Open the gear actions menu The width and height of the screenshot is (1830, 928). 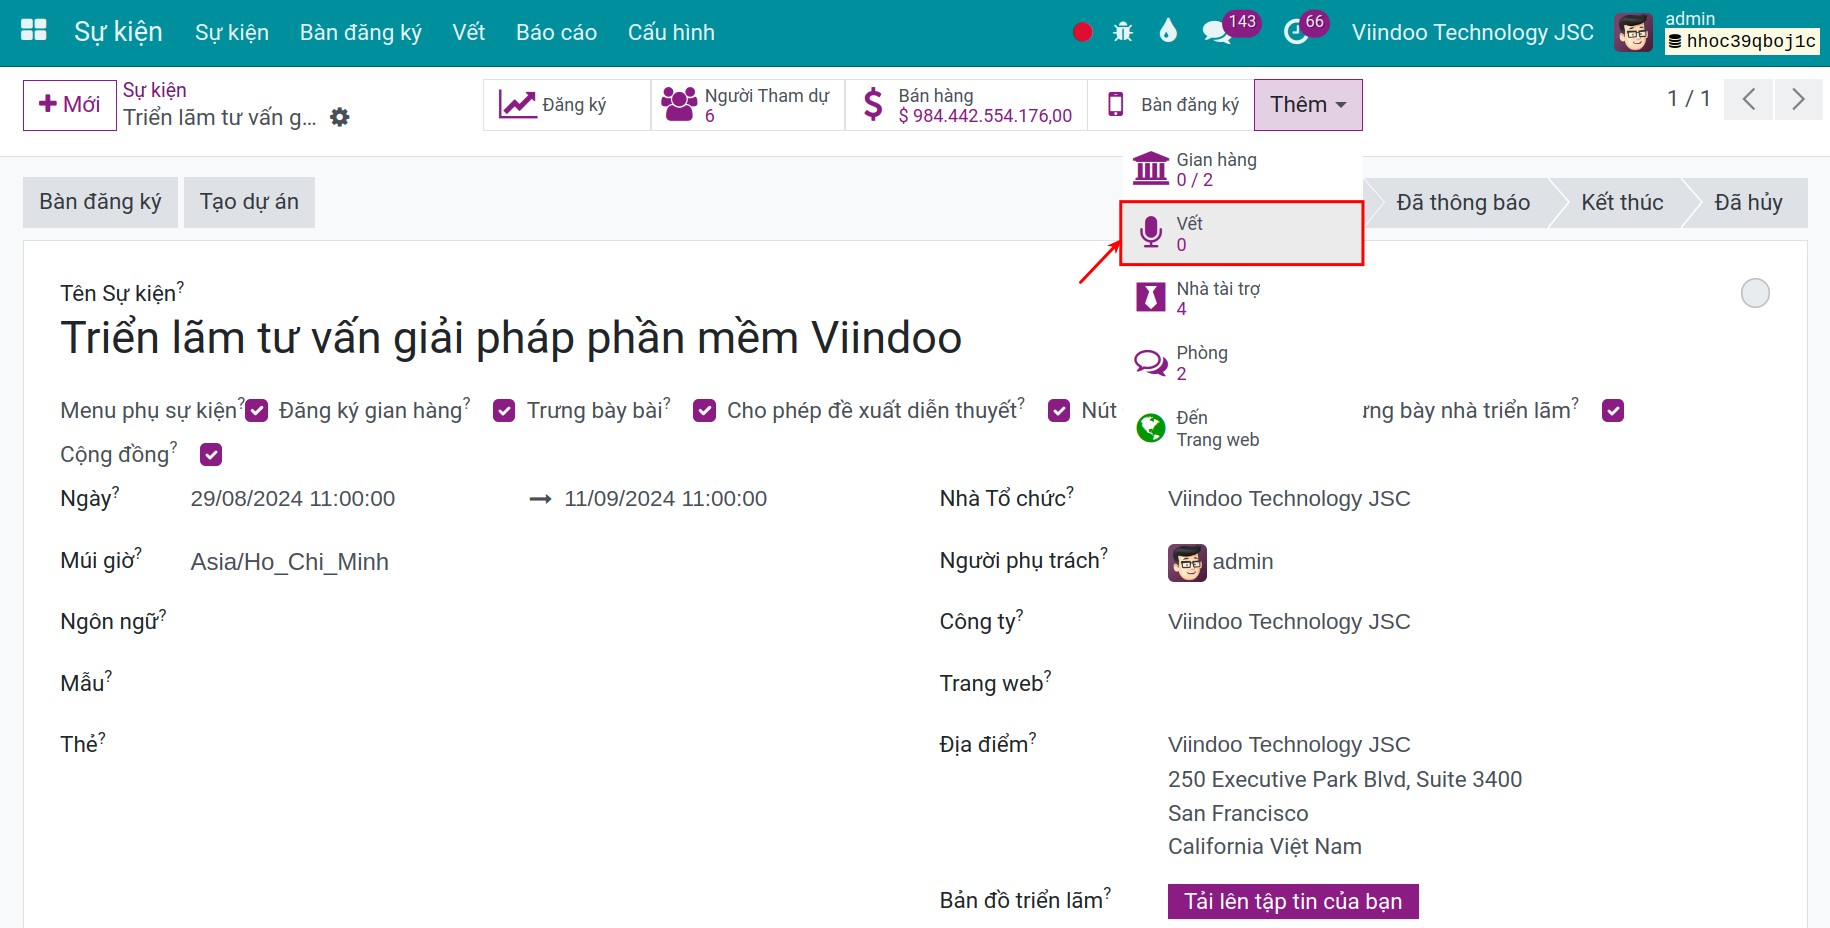[x=340, y=117]
